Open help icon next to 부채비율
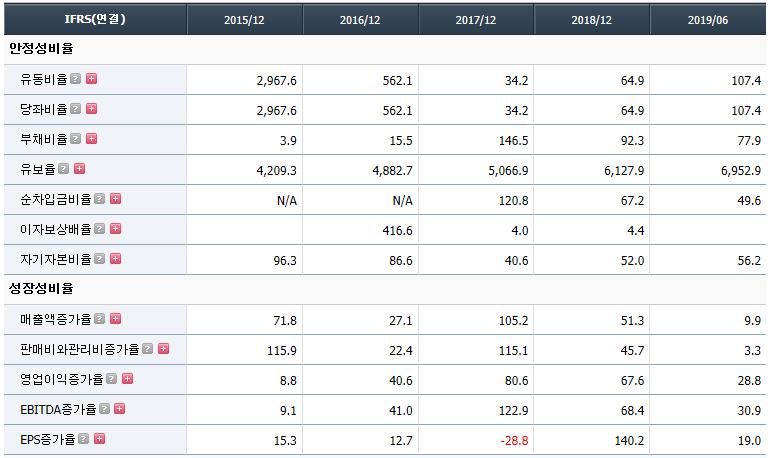This screenshot has height=458, width=774. click(x=76, y=139)
